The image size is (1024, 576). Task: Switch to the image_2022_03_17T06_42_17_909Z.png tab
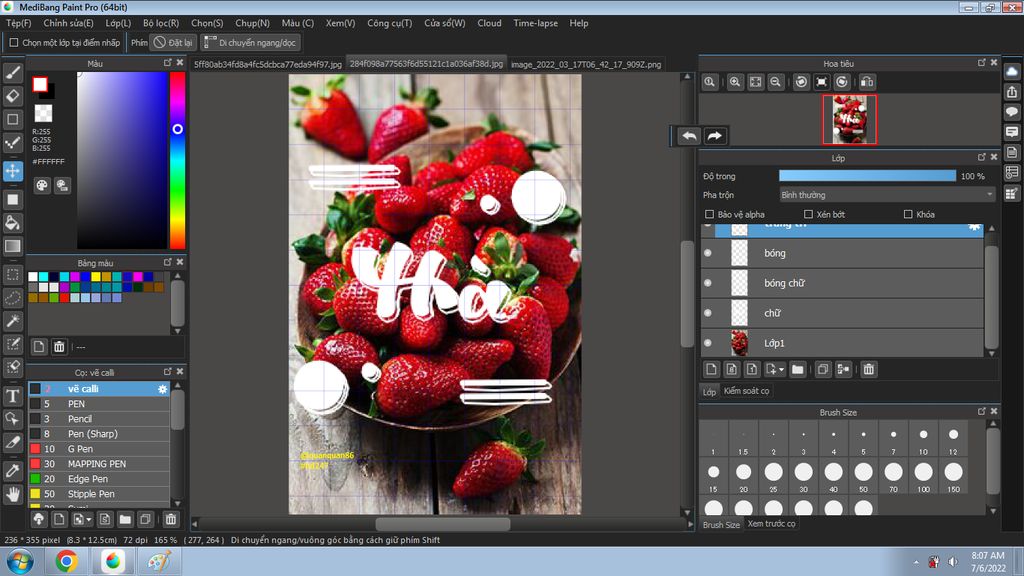(x=586, y=64)
